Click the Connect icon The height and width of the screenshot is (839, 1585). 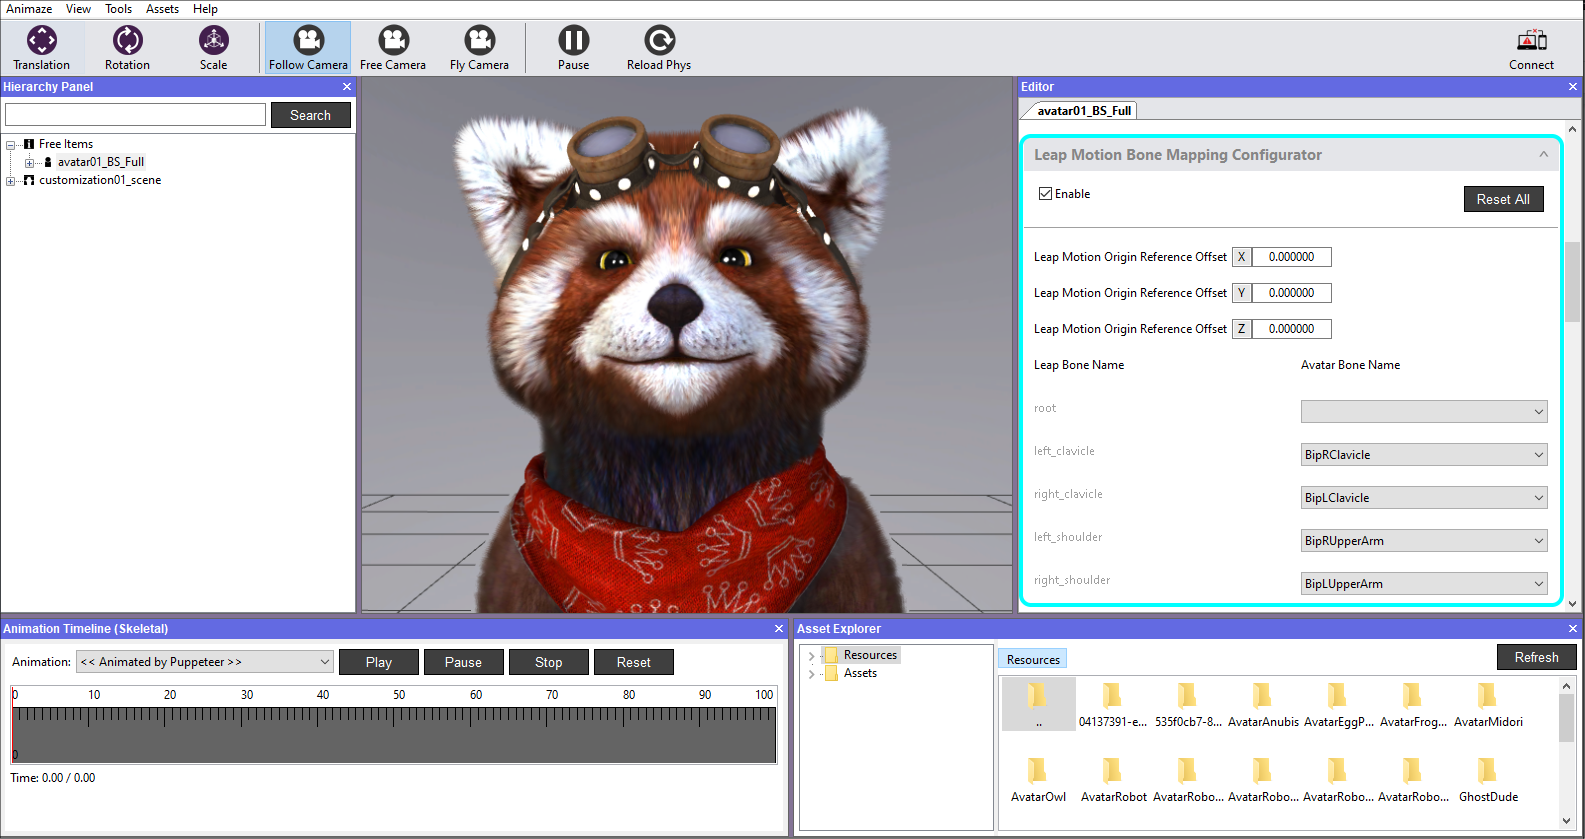(1531, 48)
